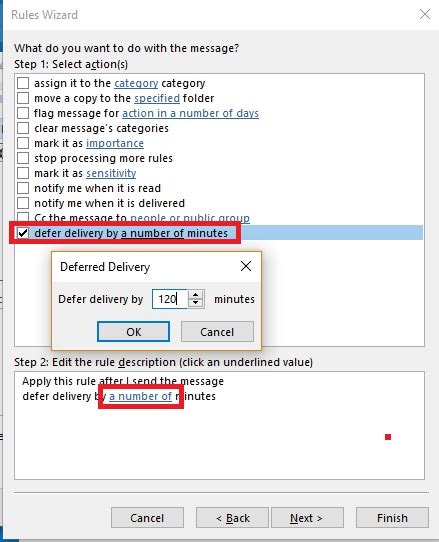Click 'a number of' link in the selected defer delivery row
The width and height of the screenshot is (439, 542).
[x=152, y=233]
